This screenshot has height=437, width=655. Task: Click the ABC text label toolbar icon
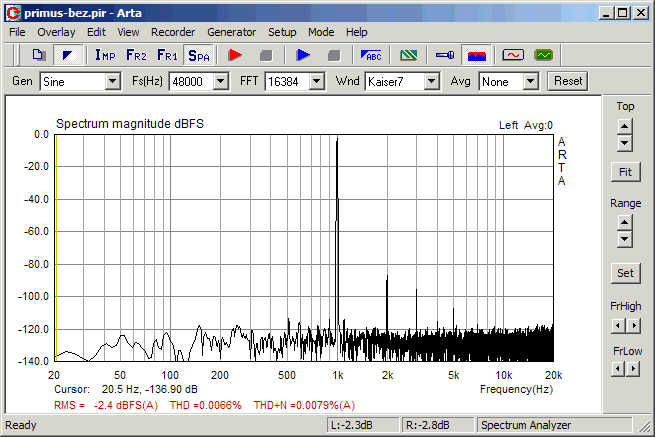coord(371,55)
